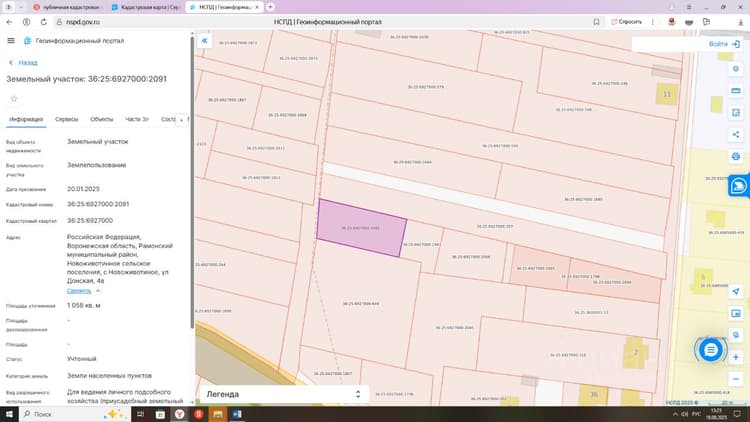Viewport: 750px width, 422px height.
Task: Select the ruler measure tool on the map
Action: pos(736,90)
